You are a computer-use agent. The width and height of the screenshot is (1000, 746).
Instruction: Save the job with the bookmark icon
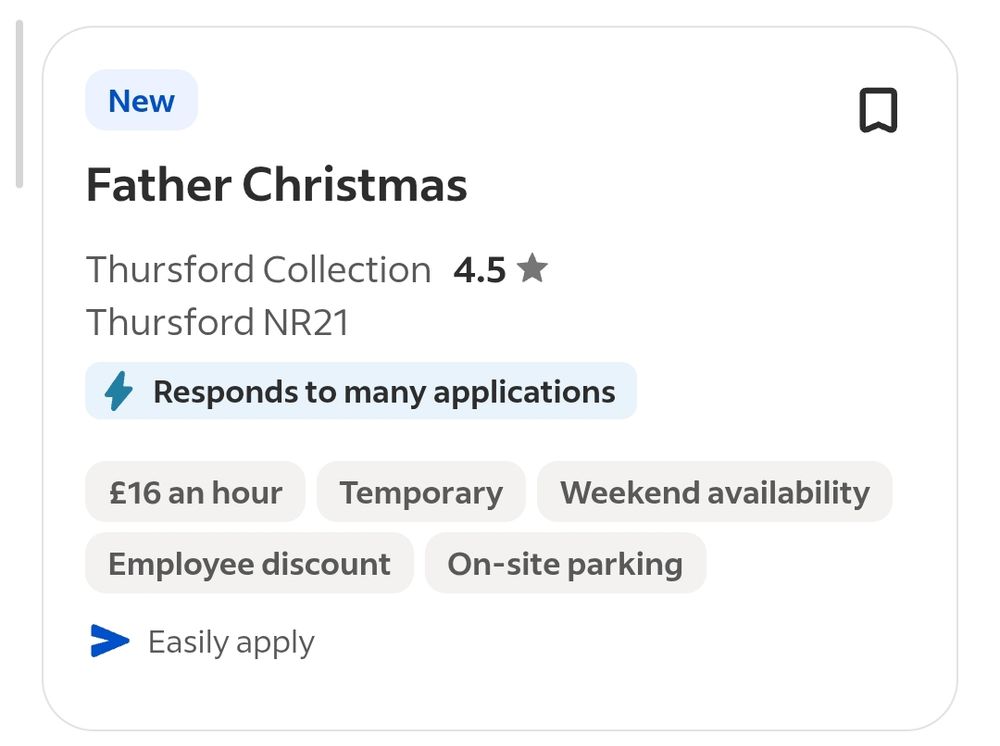878,110
